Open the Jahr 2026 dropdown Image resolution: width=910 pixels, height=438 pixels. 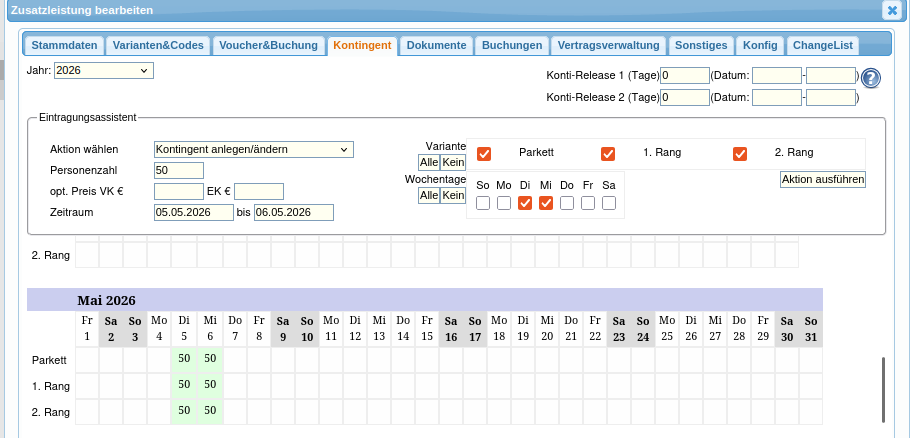pos(103,70)
